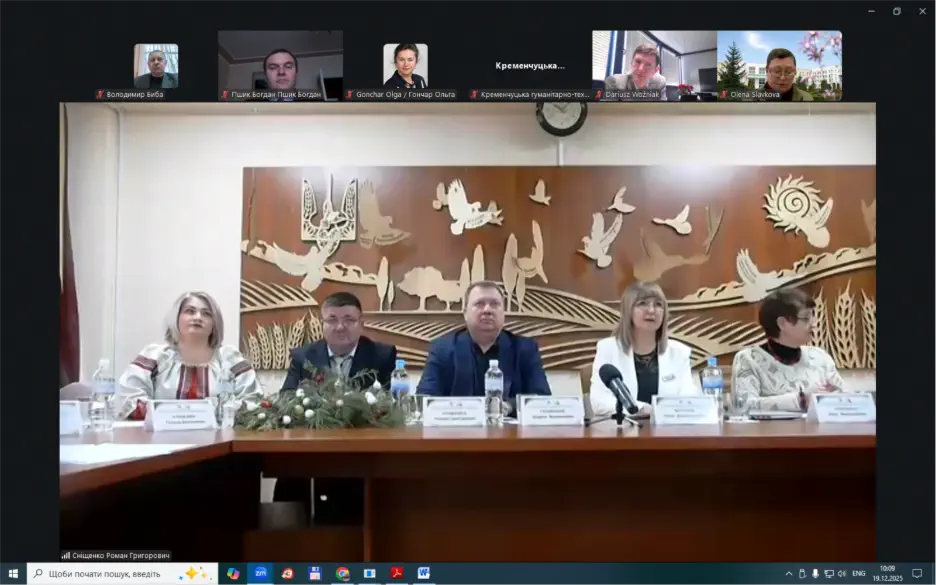Viewport: 936px width, 585px height.
Task: Open the notification center icon
Action: click(x=917, y=574)
